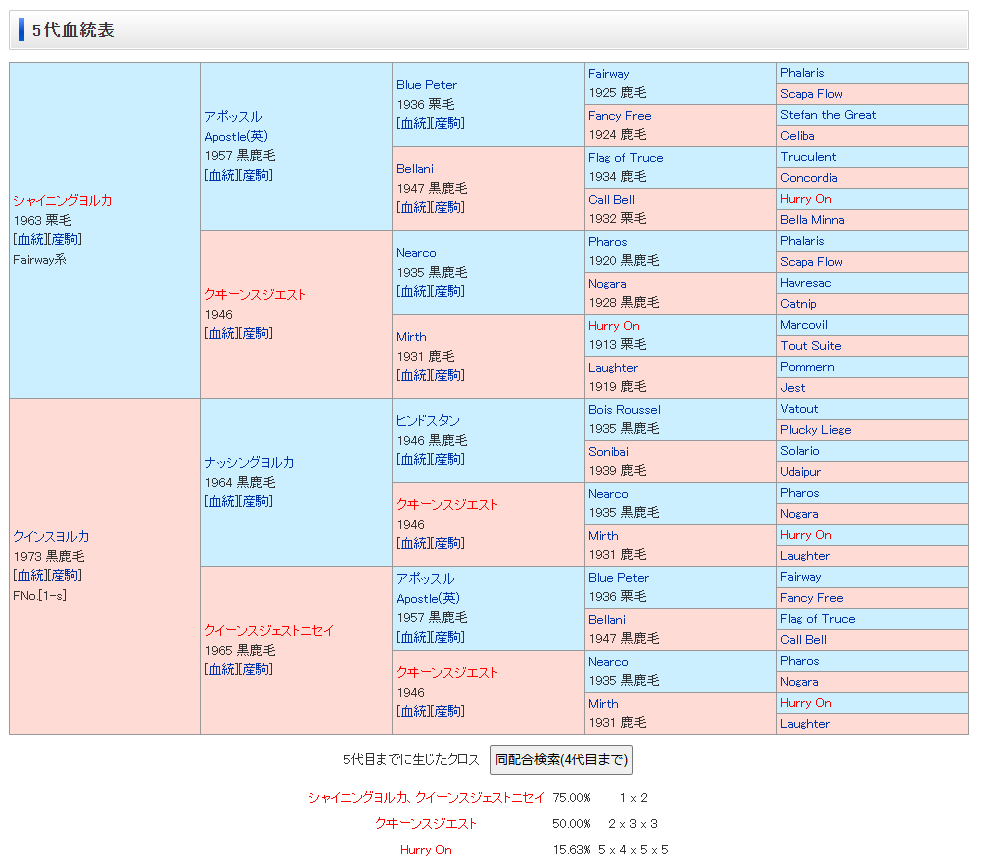The height and width of the screenshot is (862, 982).
Task: Open the Catnip ancestor link
Action: pos(798,303)
